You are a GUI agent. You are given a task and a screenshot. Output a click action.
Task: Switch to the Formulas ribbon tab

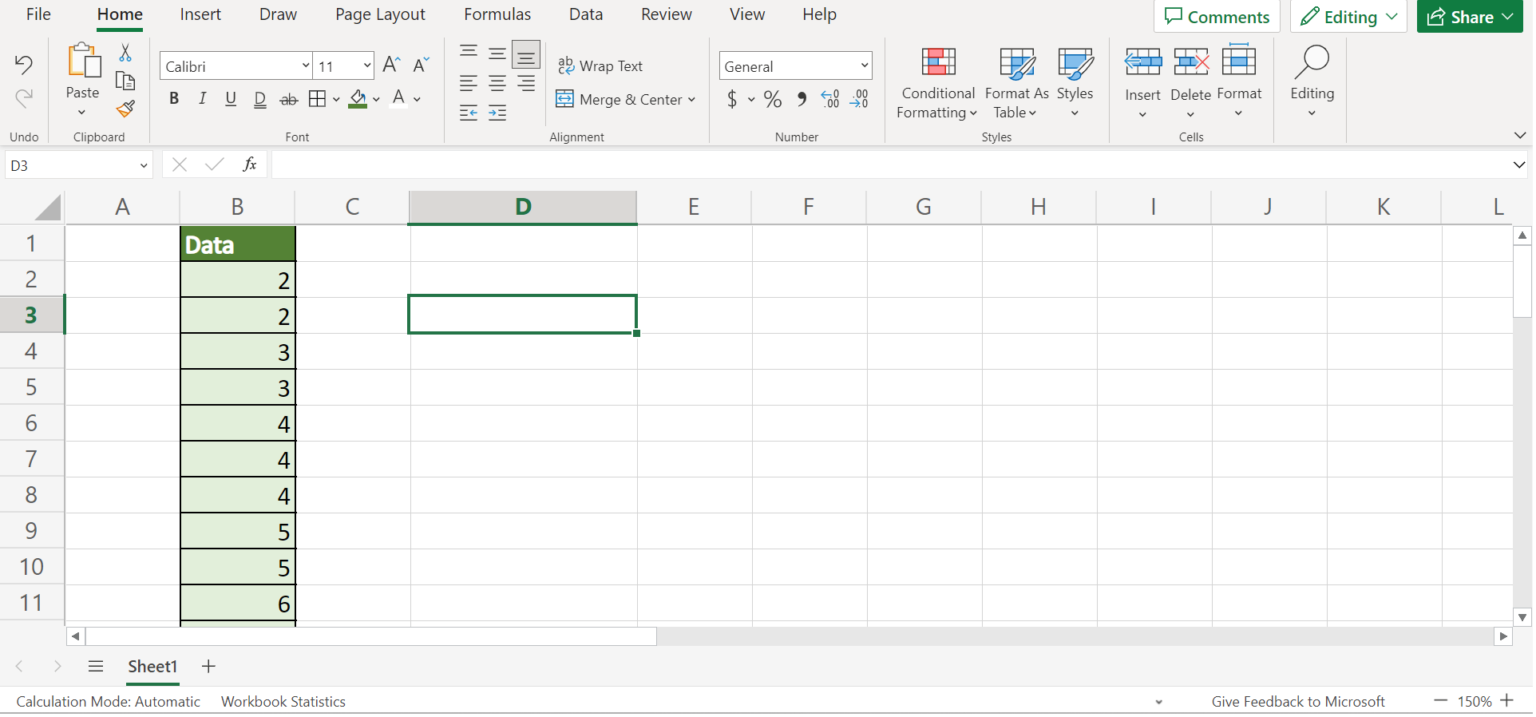click(x=497, y=14)
